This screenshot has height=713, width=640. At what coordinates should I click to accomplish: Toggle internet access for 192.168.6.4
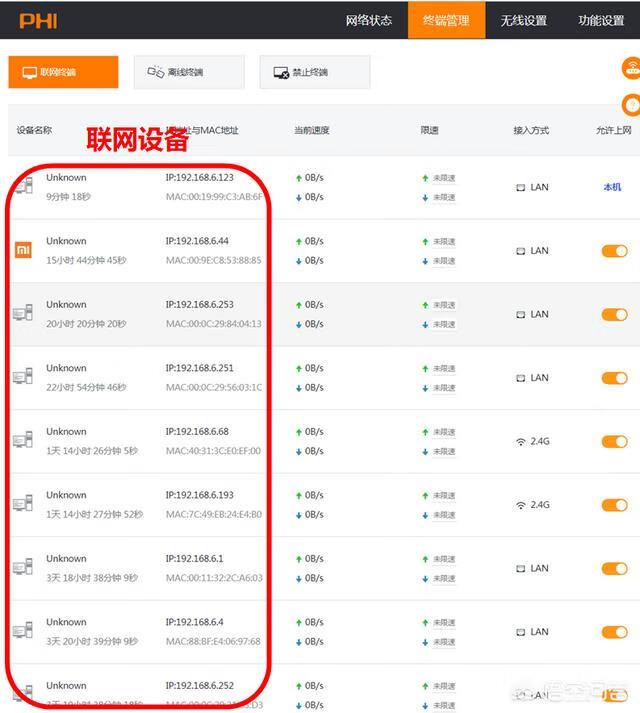[x=614, y=632]
